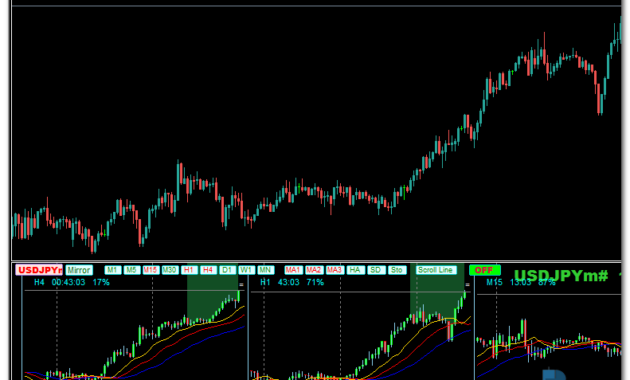The height and width of the screenshot is (380, 630).
Task: Toggle the M15 timeframe button
Action: tap(151, 270)
